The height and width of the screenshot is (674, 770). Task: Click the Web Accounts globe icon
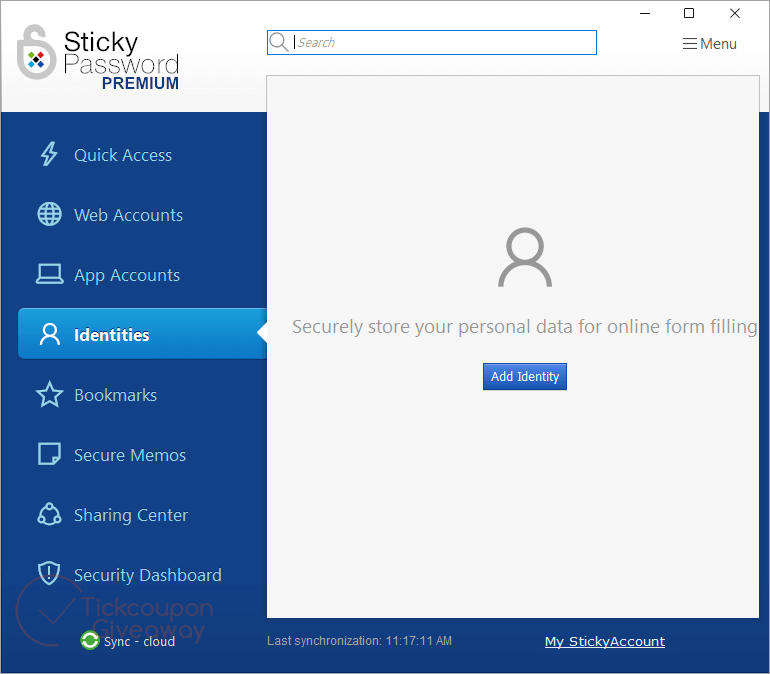(x=49, y=215)
